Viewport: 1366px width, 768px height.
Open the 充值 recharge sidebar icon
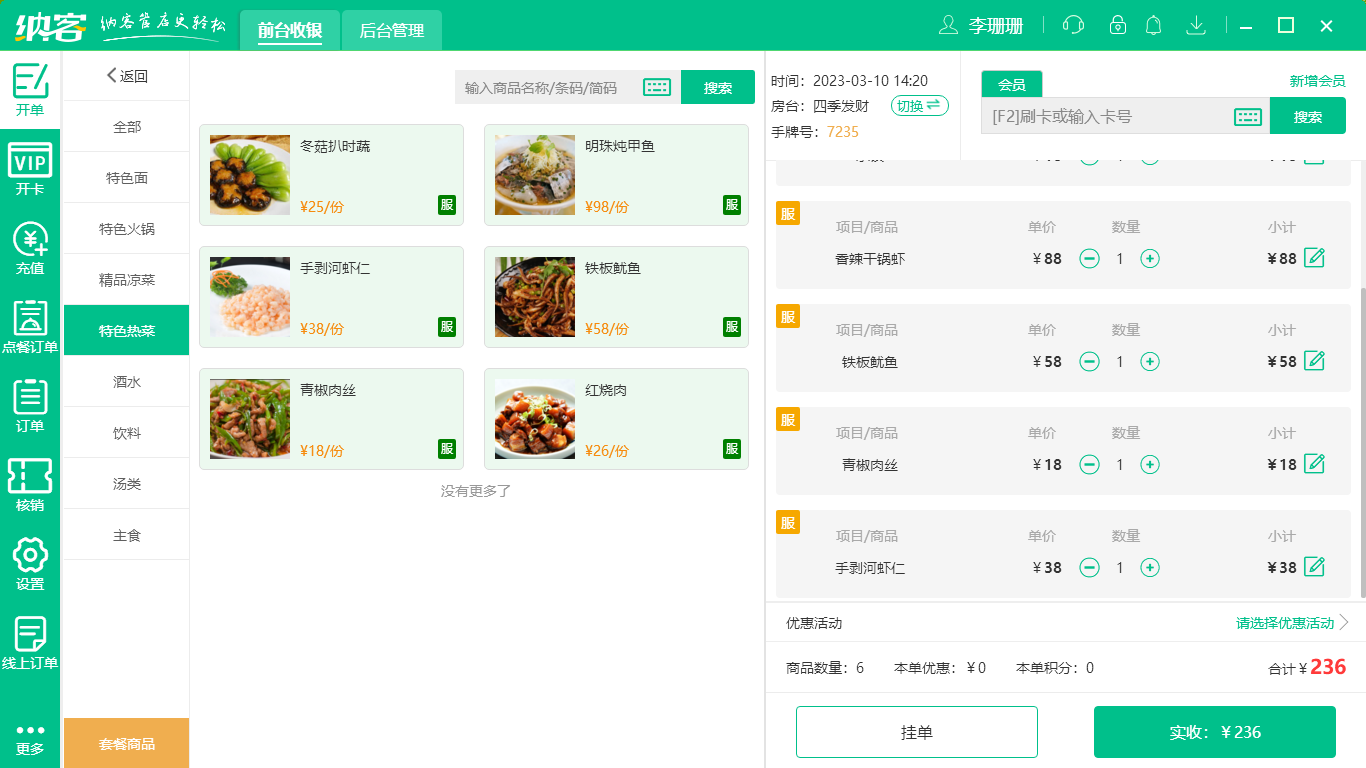tap(30, 248)
